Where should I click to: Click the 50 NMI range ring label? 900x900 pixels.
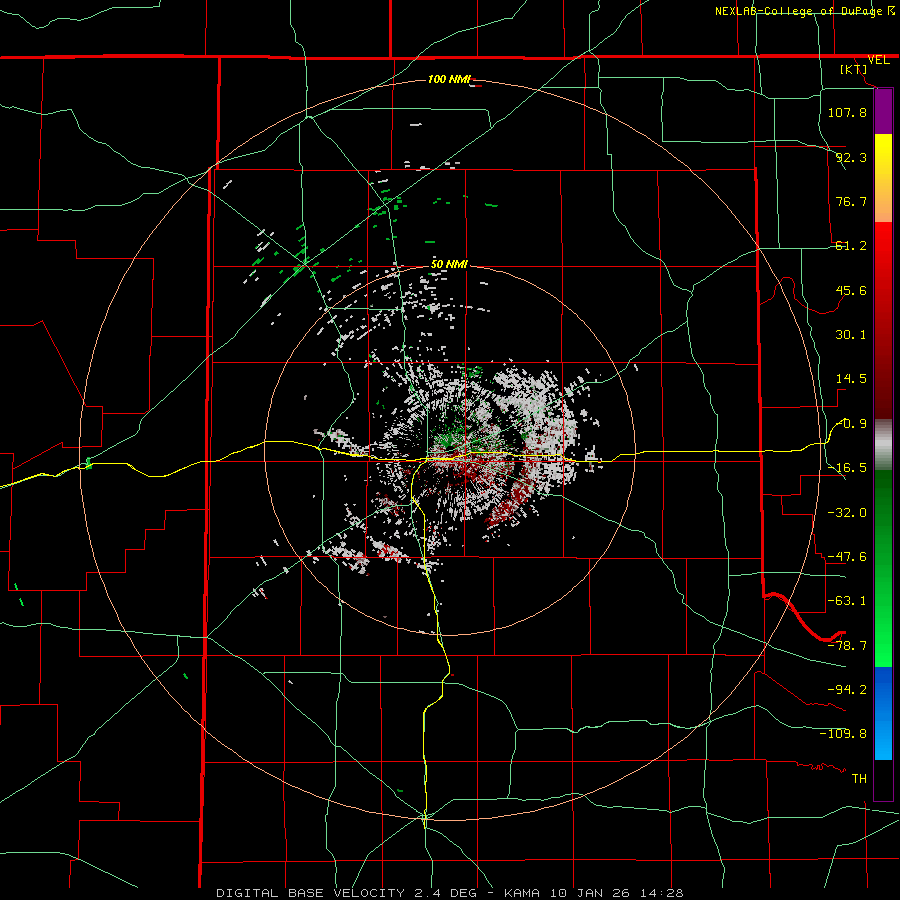449,264
